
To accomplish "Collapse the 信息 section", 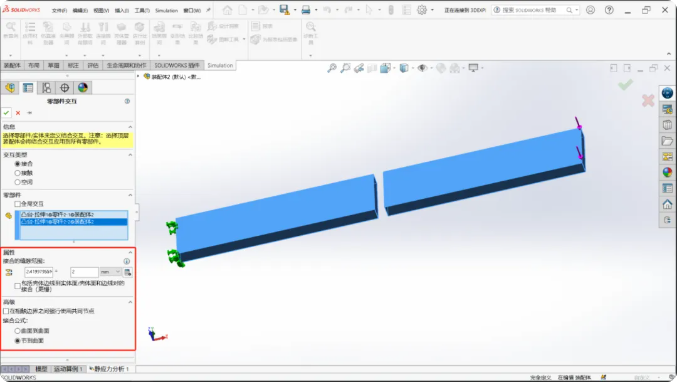I will coord(130,127).
